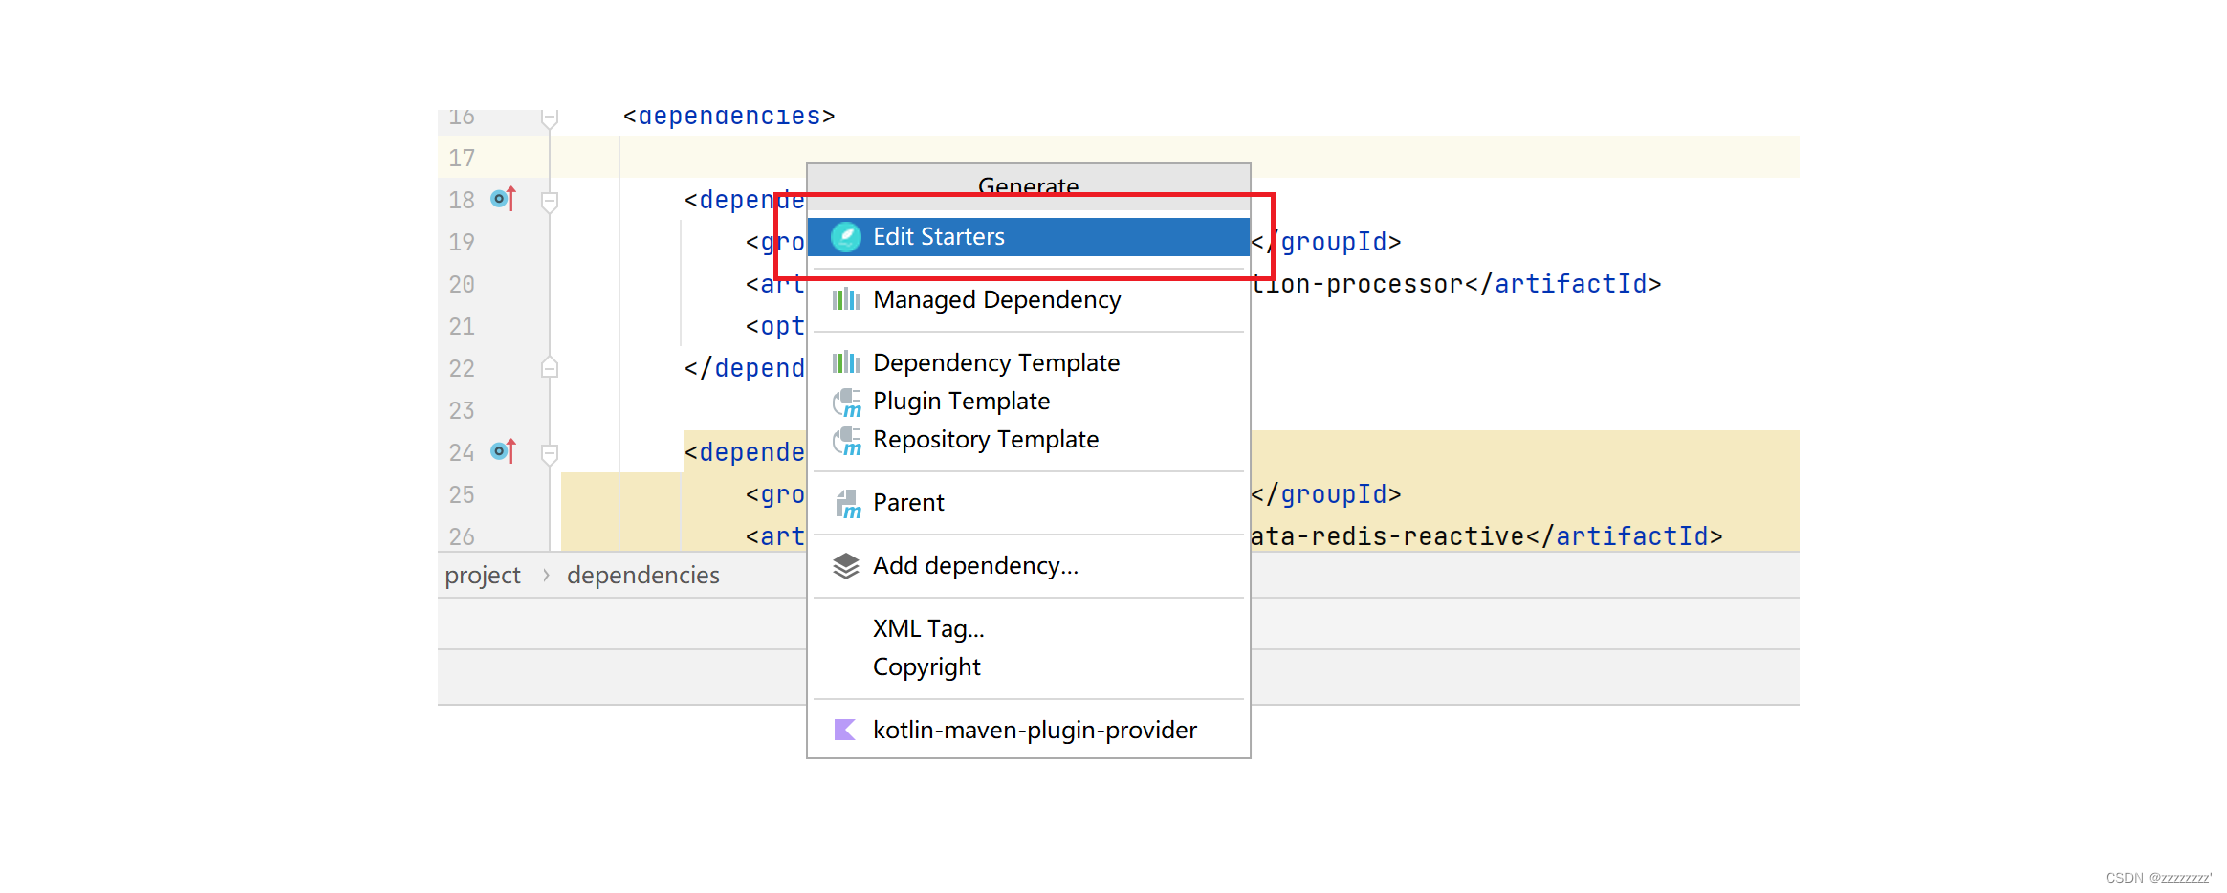2227x893 pixels.
Task: Click line number 19 in the gutter
Action: click(x=462, y=242)
